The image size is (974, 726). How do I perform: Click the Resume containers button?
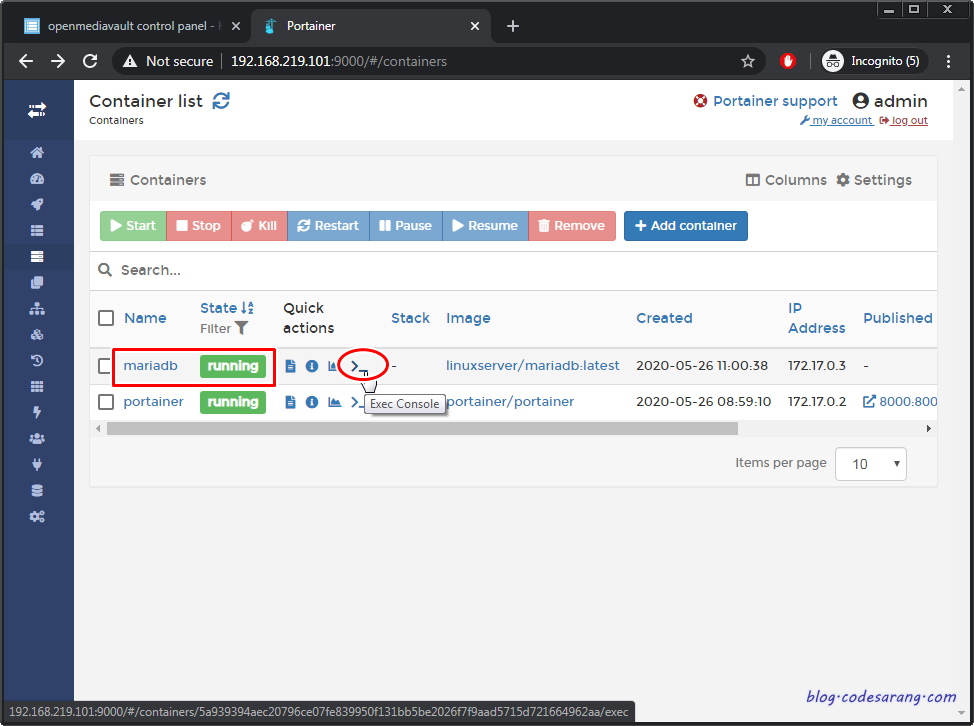(485, 225)
